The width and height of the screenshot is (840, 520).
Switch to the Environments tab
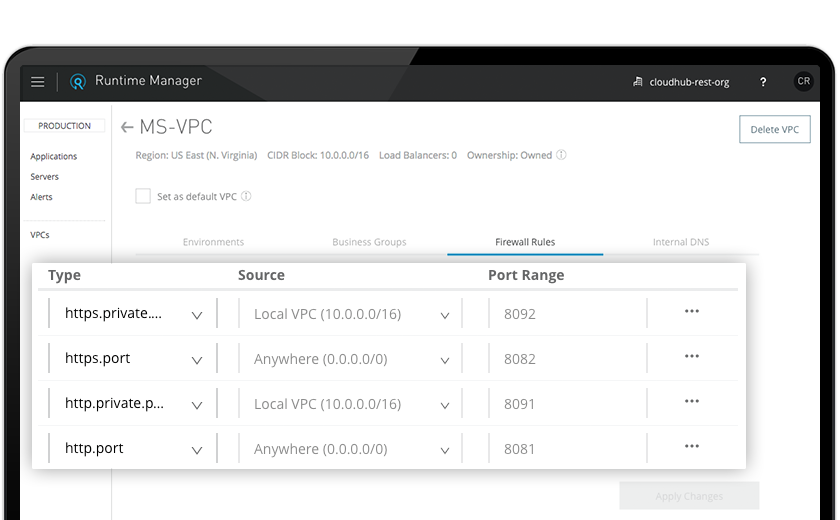pyautogui.click(x=213, y=242)
